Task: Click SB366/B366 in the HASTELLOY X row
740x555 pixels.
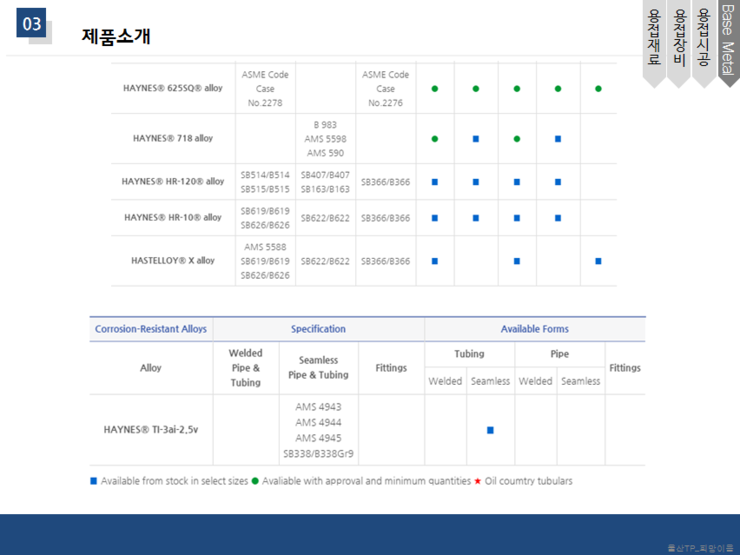Action: point(386,261)
